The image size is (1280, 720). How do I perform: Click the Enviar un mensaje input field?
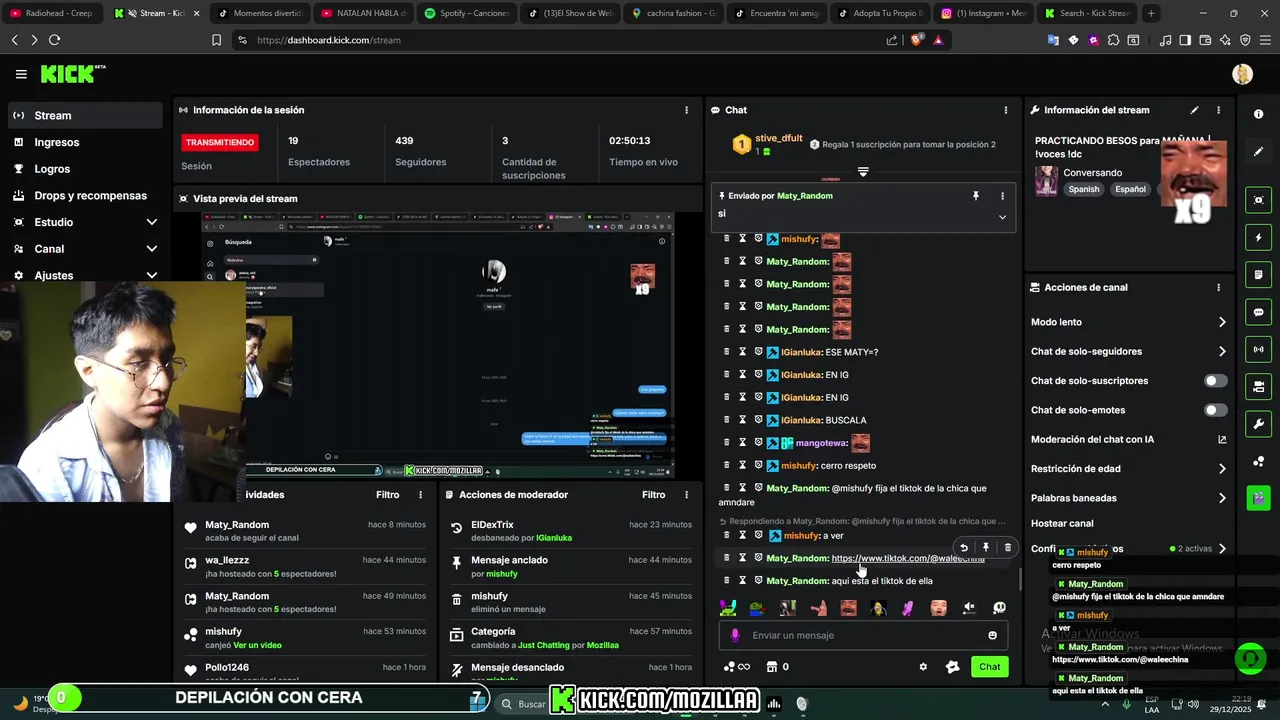click(863, 635)
